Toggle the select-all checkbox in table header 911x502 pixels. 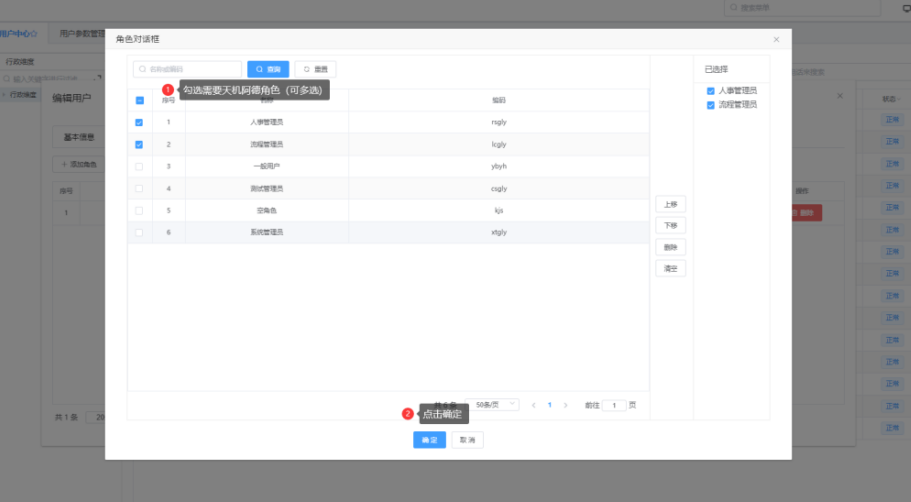[139, 101]
